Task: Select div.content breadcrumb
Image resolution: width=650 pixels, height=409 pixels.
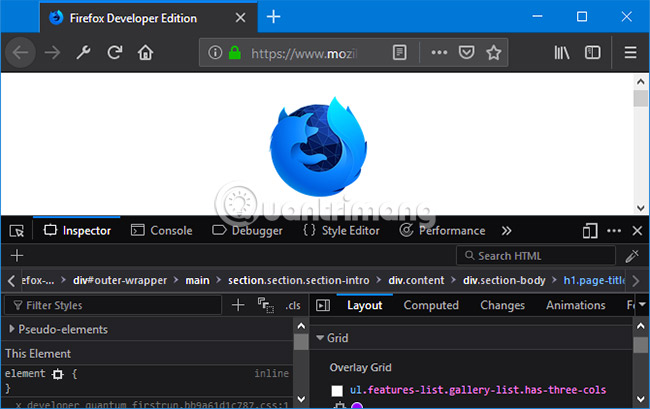Action: pyautogui.click(x=416, y=281)
